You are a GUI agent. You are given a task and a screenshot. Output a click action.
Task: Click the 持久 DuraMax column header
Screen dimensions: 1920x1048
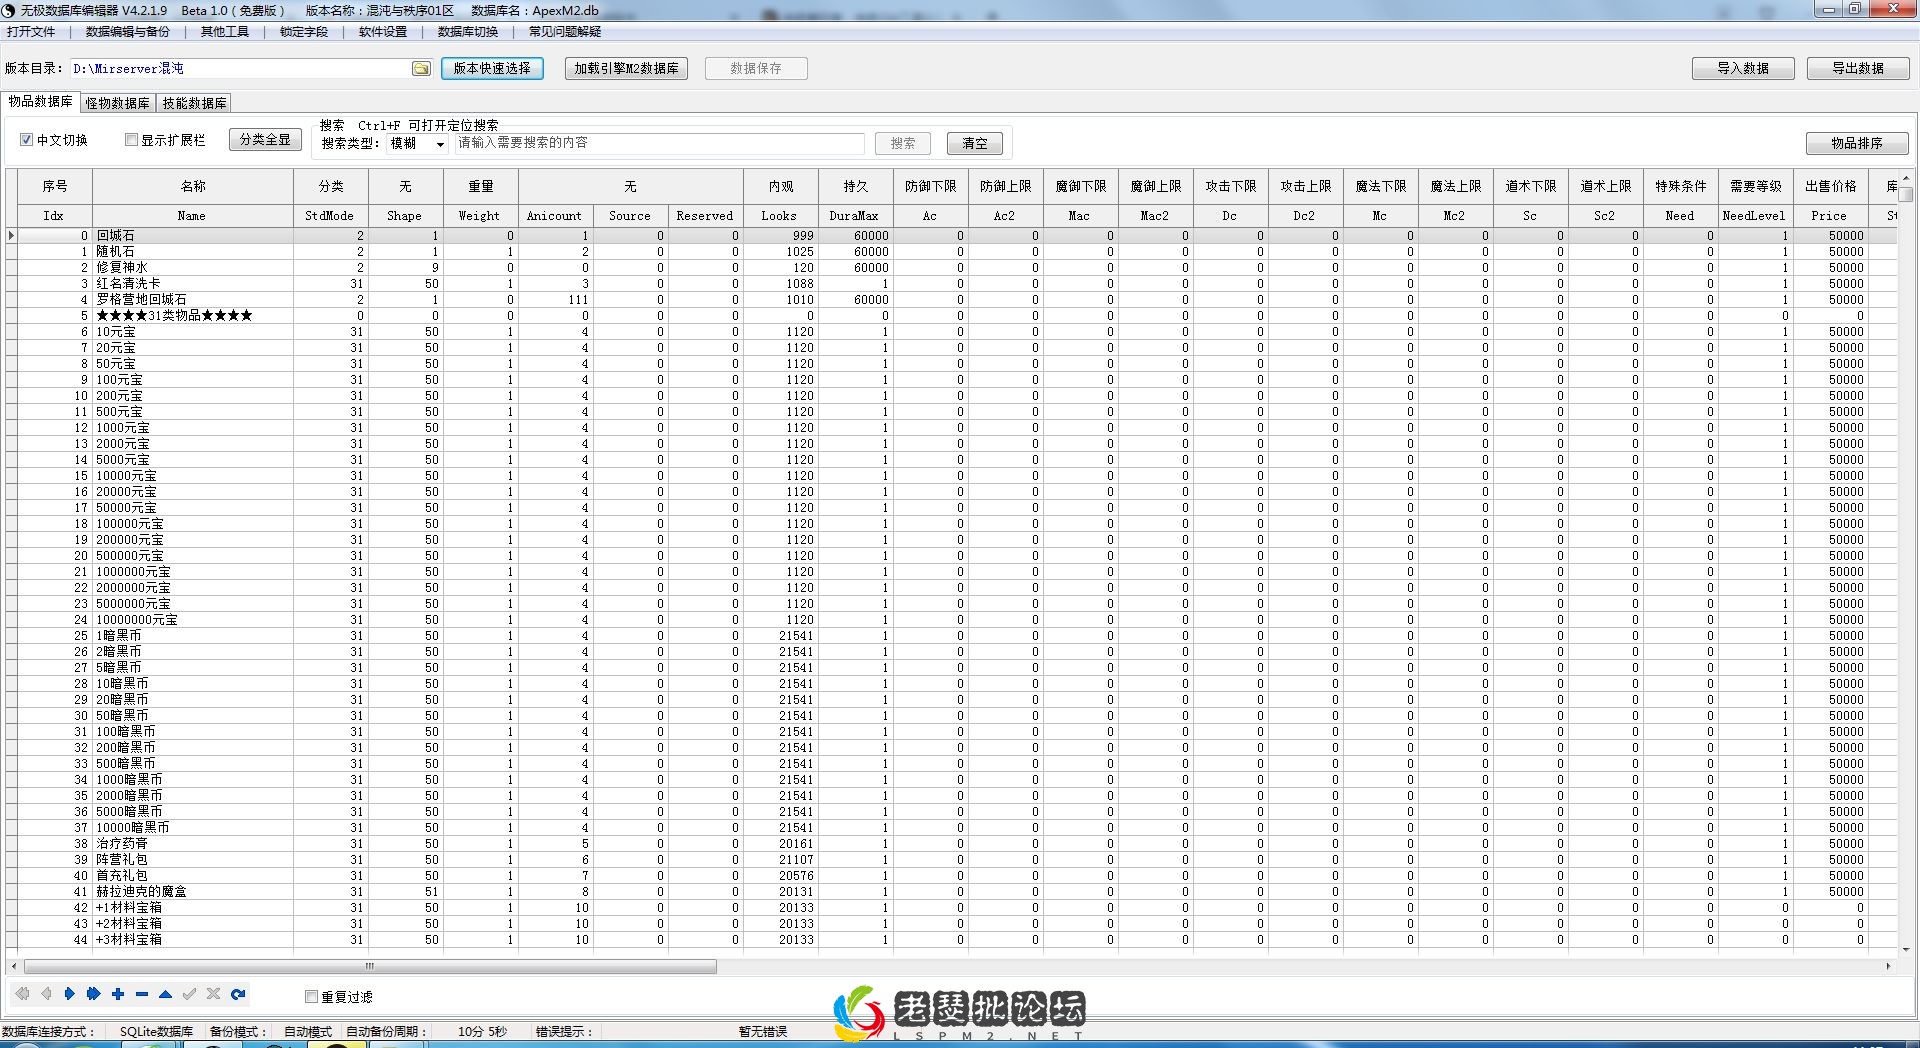point(855,200)
